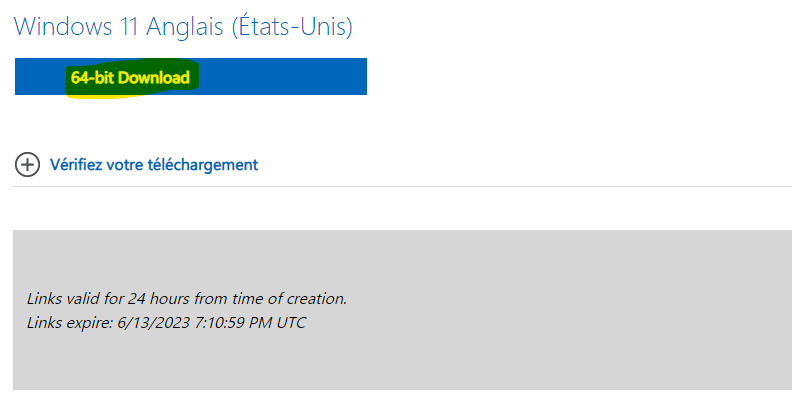Click the Links expire line
The image size is (800, 402).
(x=166, y=322)
